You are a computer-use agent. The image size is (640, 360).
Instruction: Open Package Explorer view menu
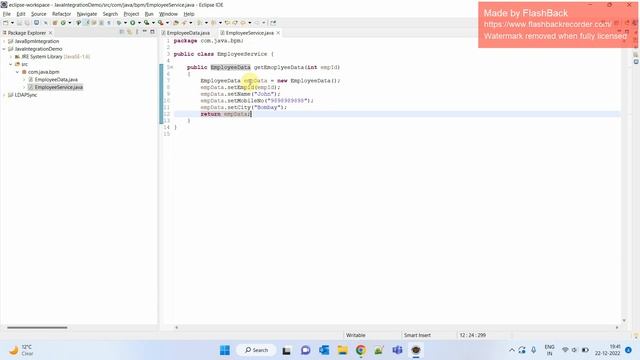(x=137, y=32)
